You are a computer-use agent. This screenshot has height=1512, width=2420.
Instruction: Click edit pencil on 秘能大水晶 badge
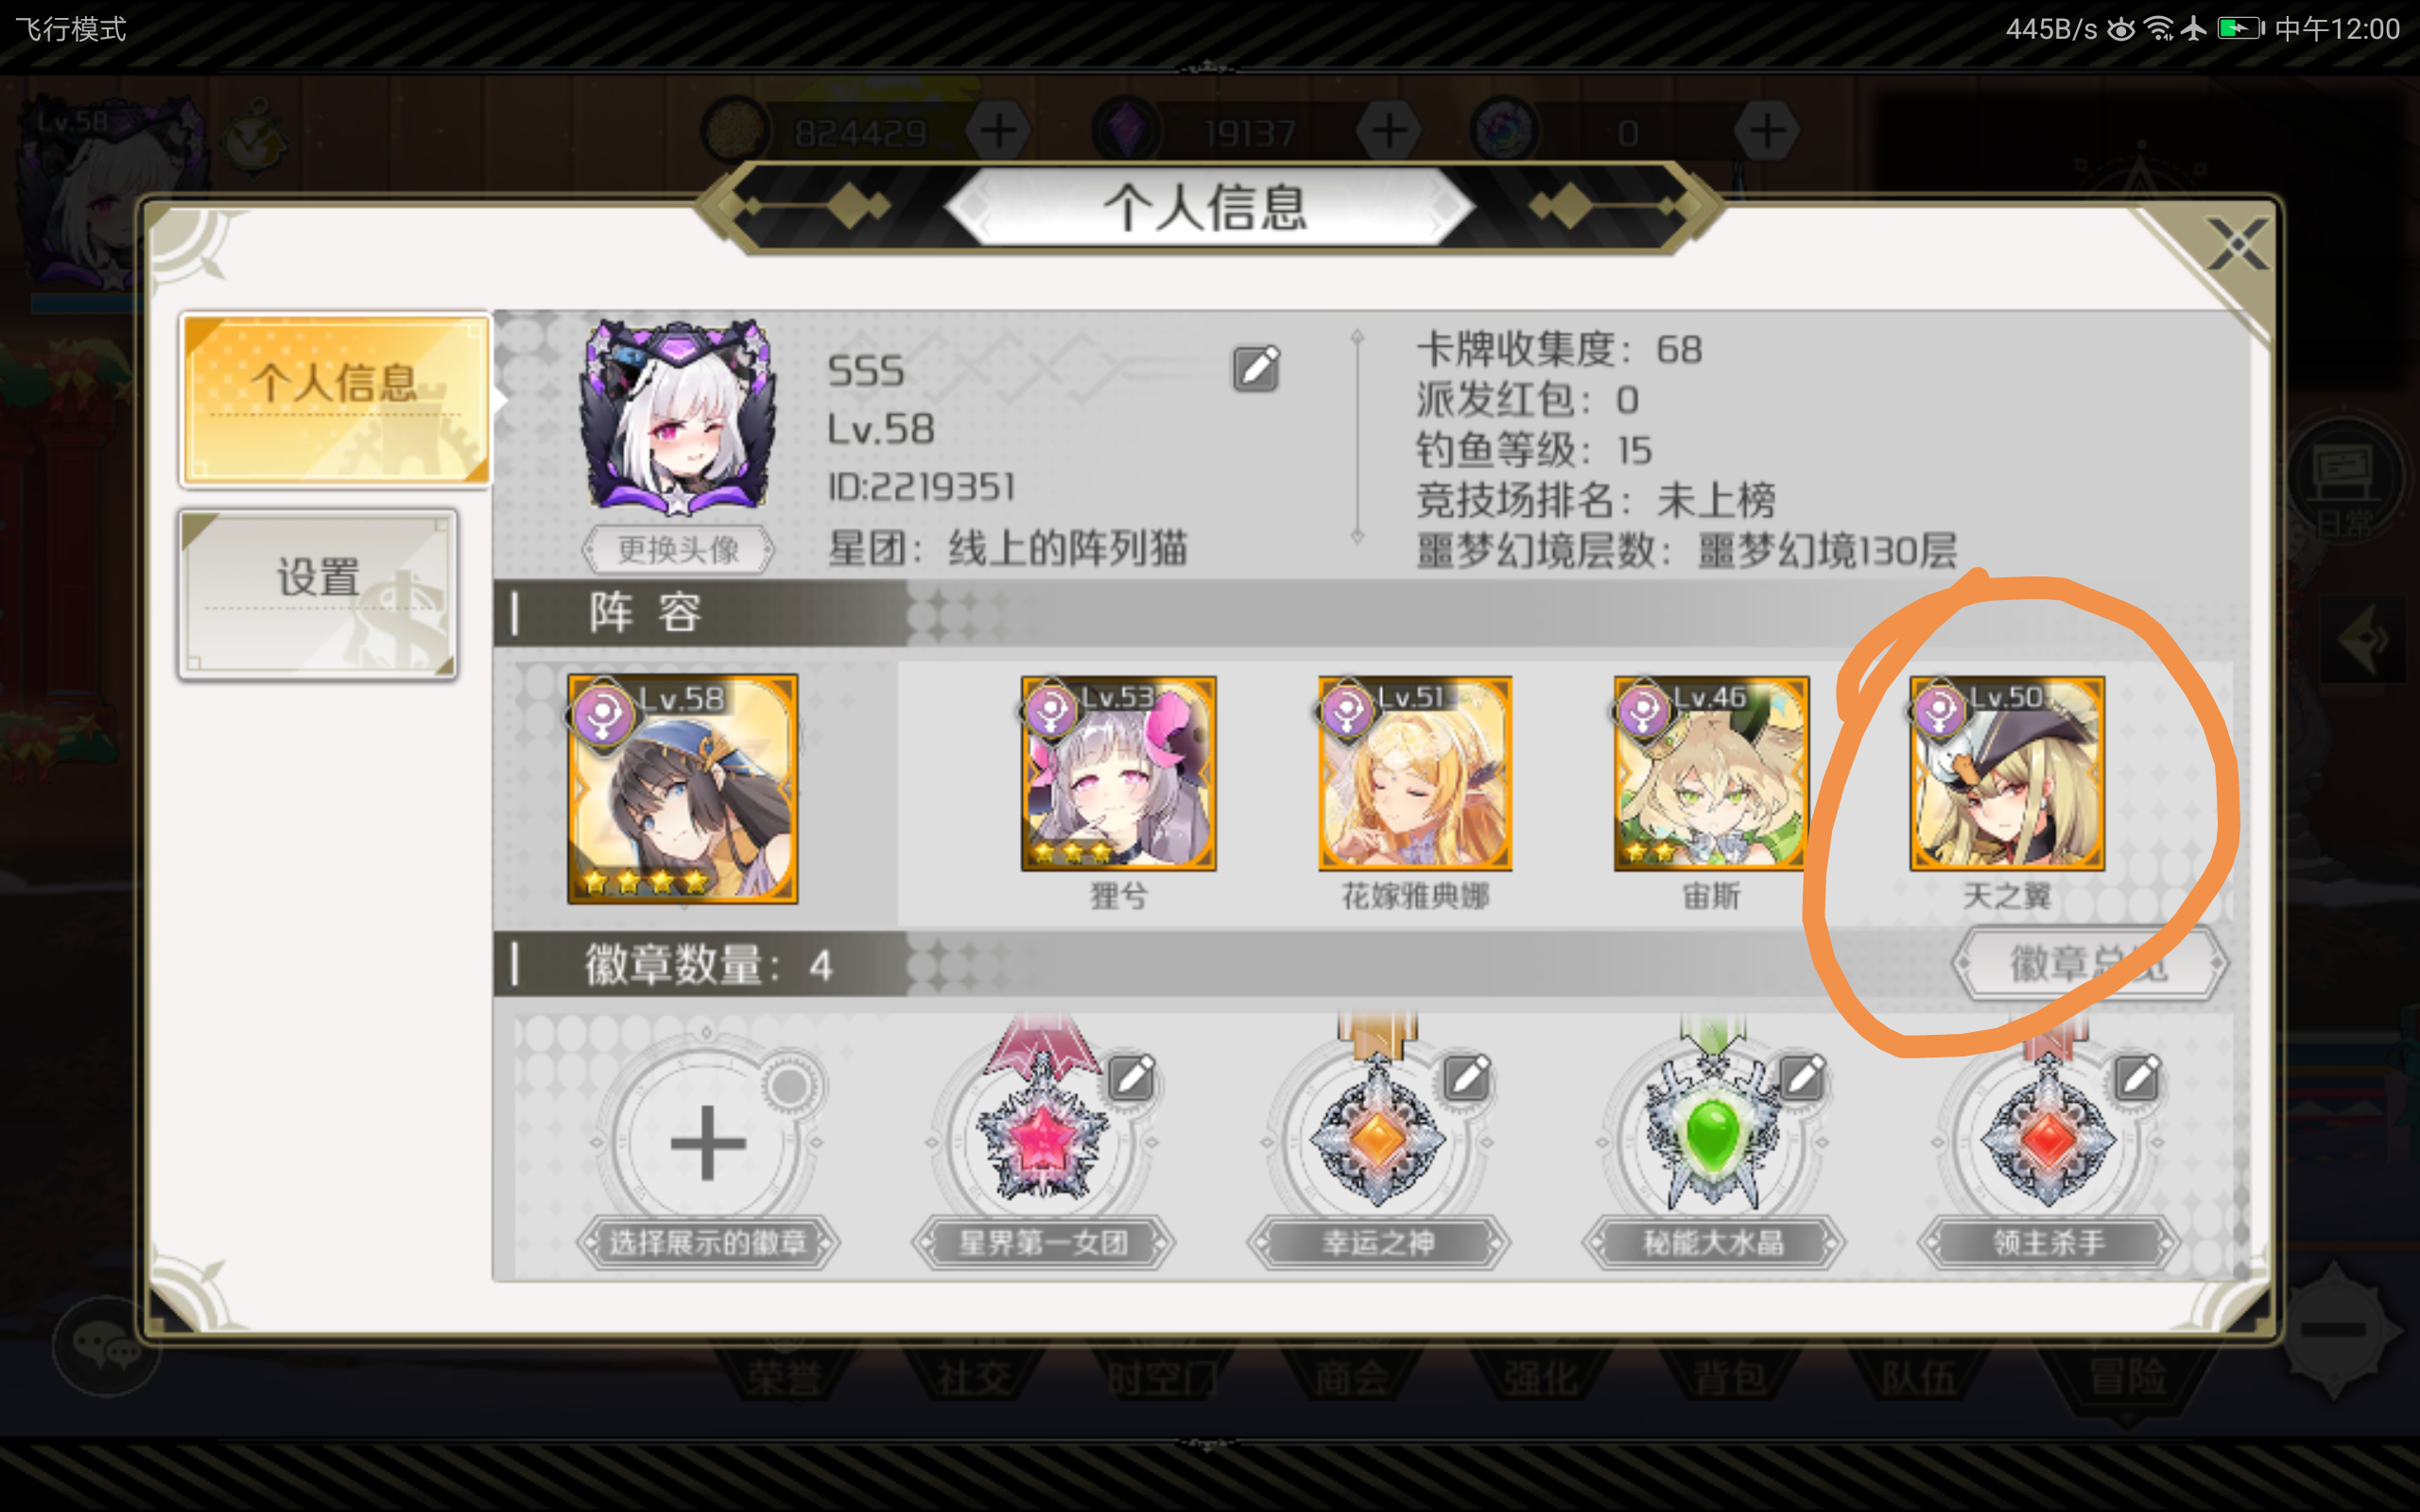tap(1802, 1077)
